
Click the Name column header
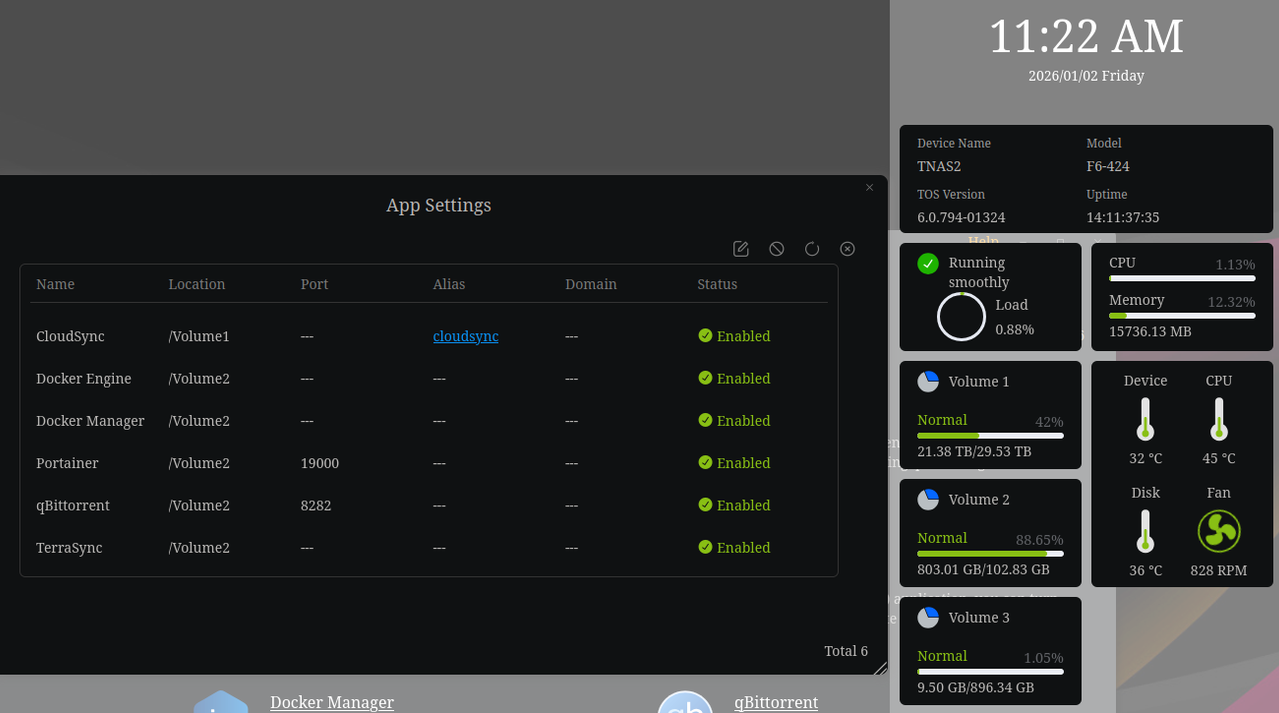tap(55, 284)
